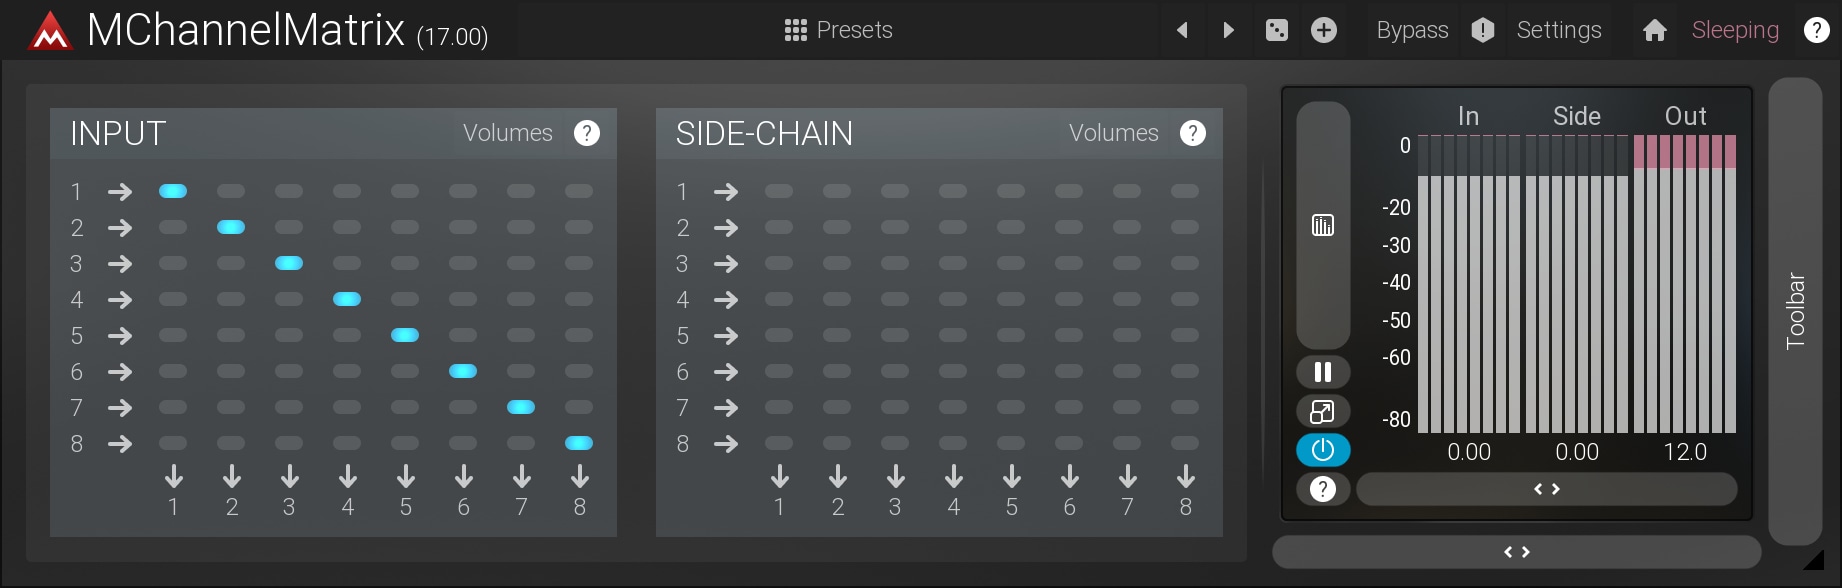Viewport: 1842px width, 588px height.
Task: Enable input 1 to output 2 routing
Action: pos(231,191)
